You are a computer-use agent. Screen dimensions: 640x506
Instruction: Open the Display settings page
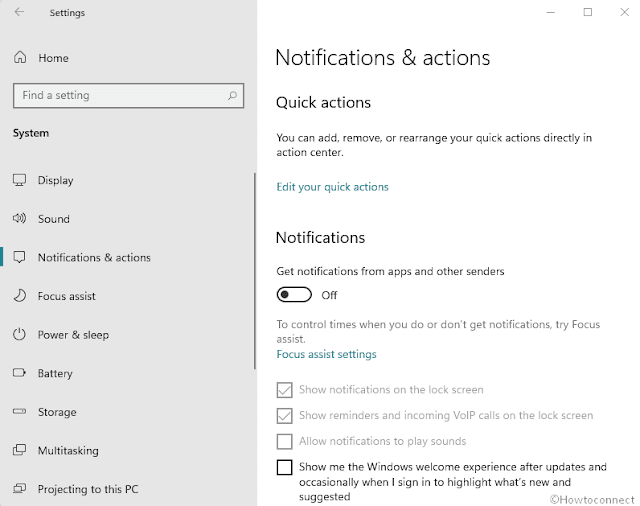pos(56,180)
